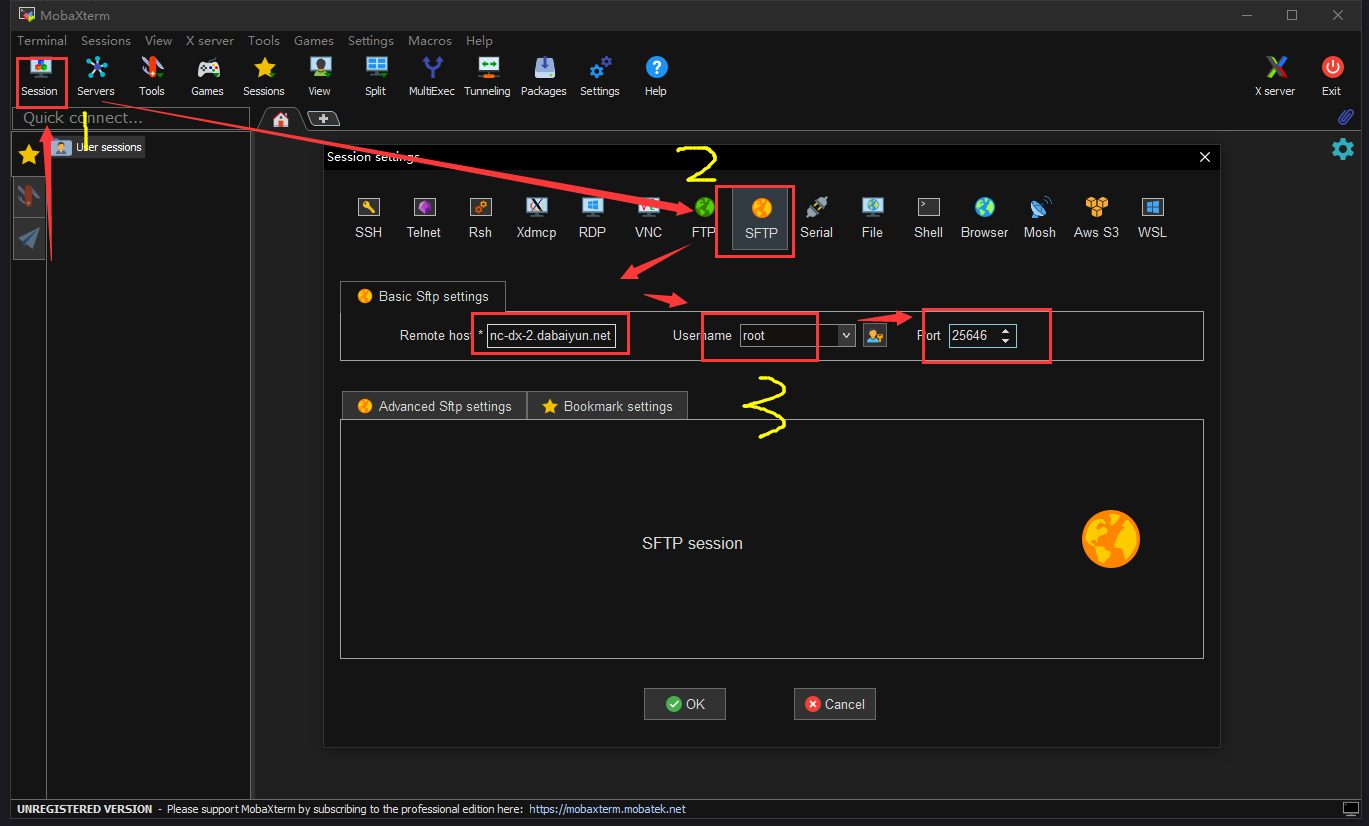Open the X server menu

click(210, 41)
